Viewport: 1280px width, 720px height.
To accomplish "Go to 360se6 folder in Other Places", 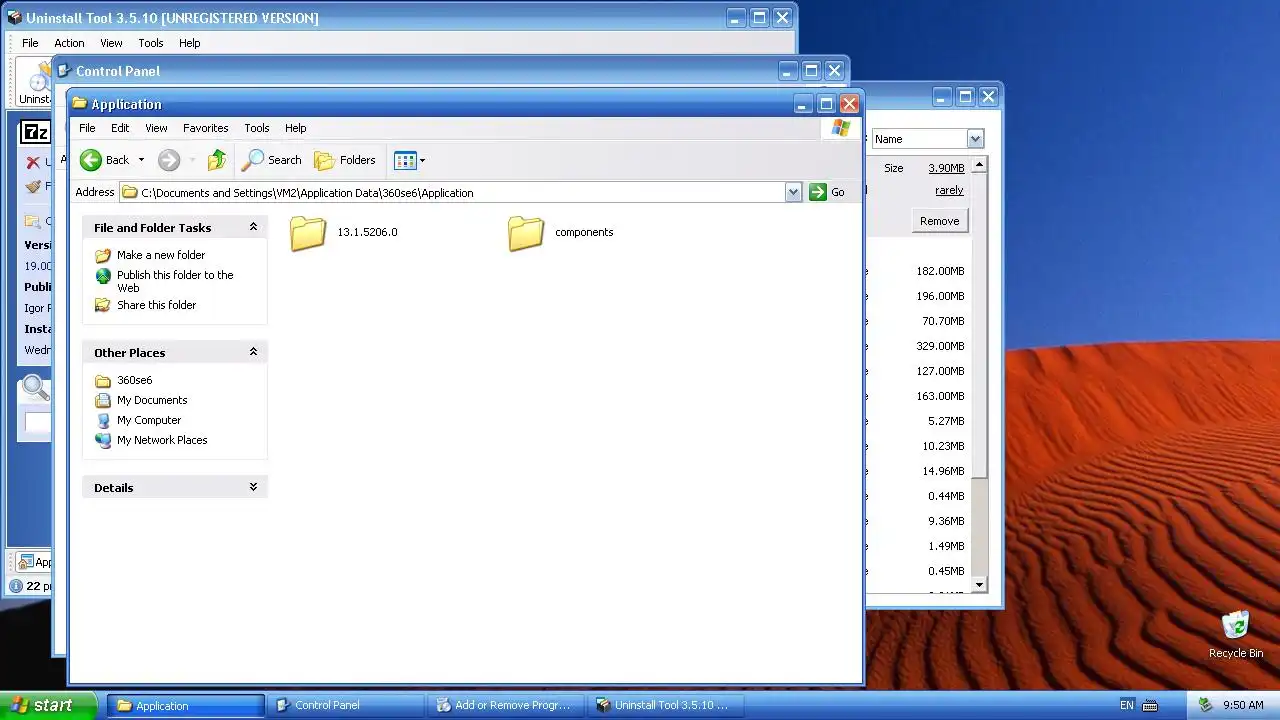I will (134, 380).
